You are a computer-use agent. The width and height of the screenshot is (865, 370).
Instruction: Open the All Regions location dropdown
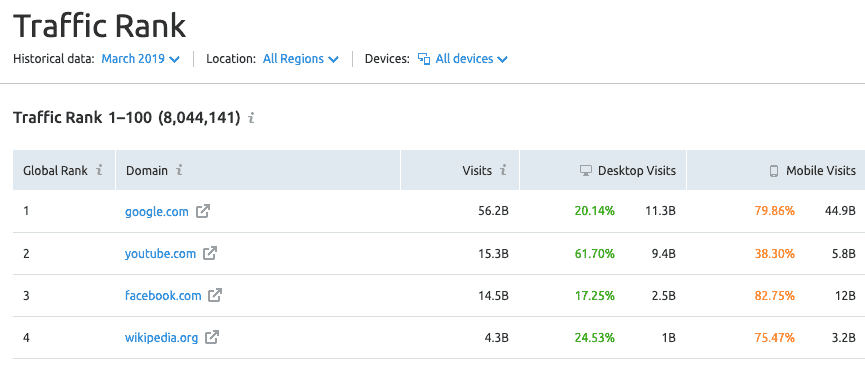tap(301, 59)
